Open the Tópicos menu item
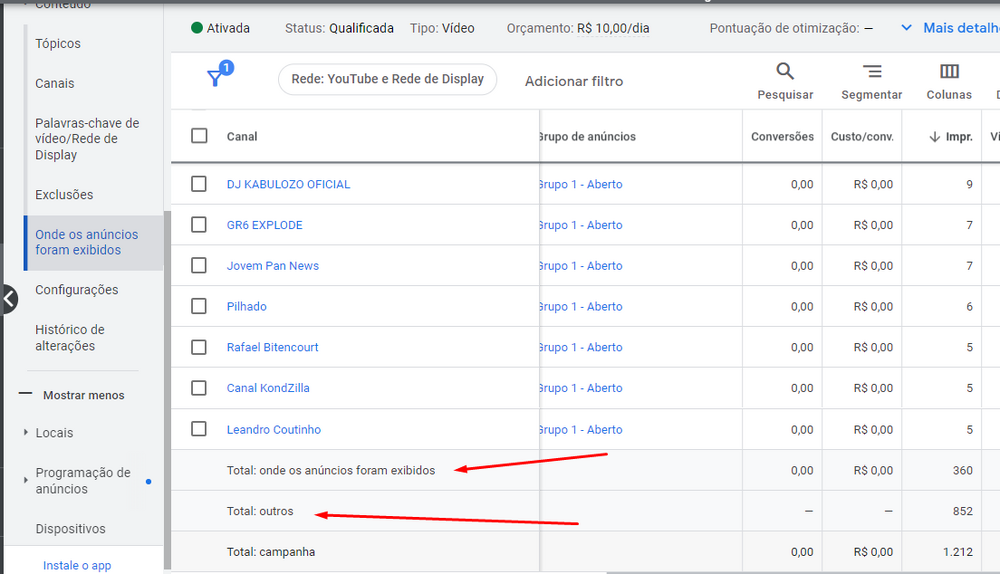 tap(58, 43)
